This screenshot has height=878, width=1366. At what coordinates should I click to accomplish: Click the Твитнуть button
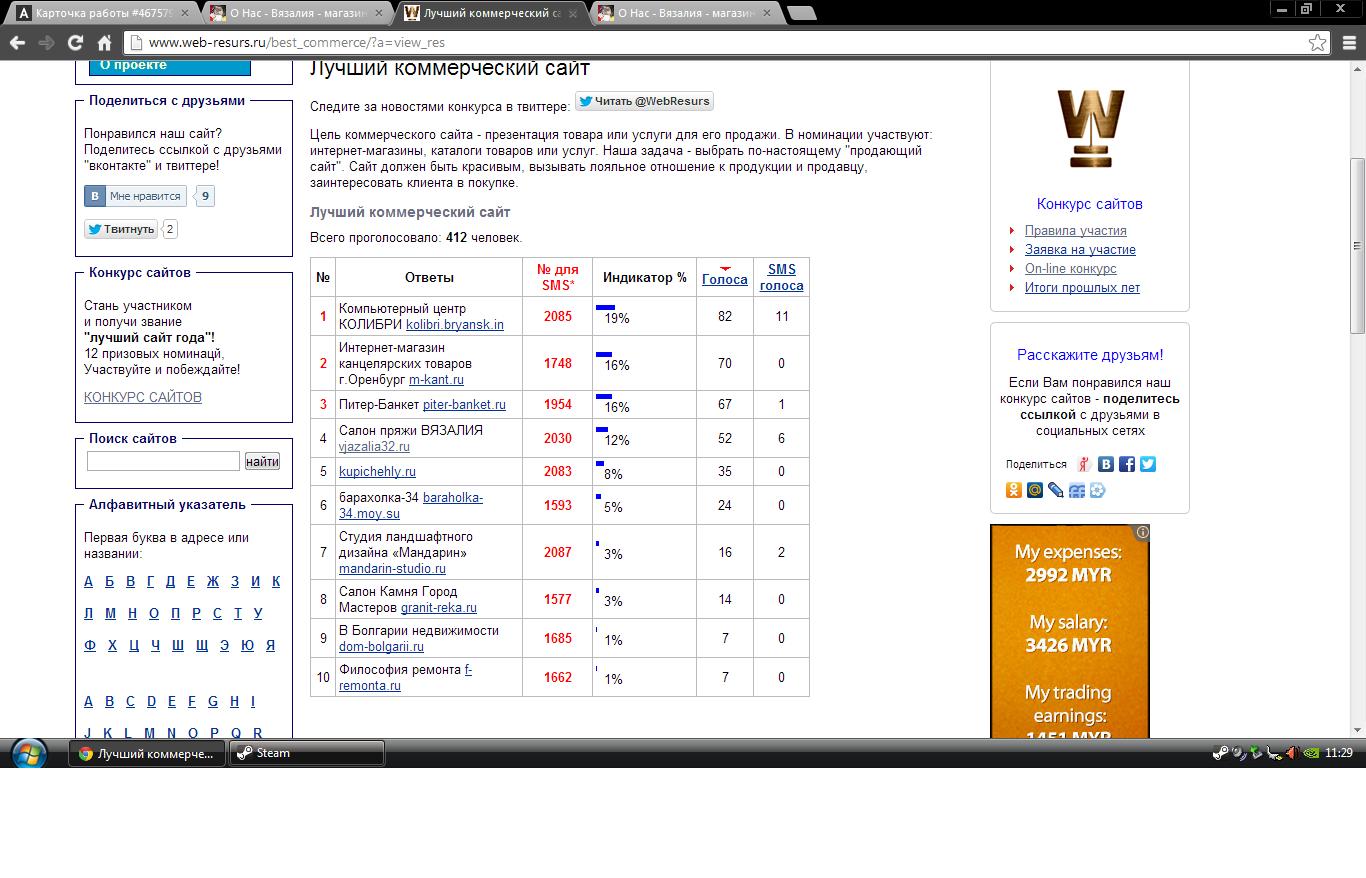coord(121,229)
